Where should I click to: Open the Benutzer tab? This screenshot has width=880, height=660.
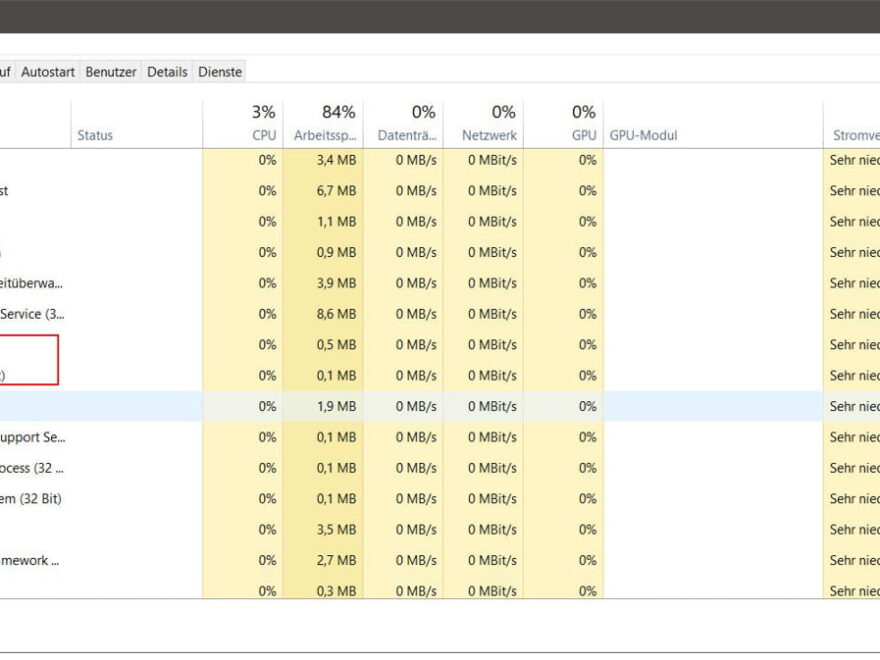pyautogui.click(x=111, y=72)
